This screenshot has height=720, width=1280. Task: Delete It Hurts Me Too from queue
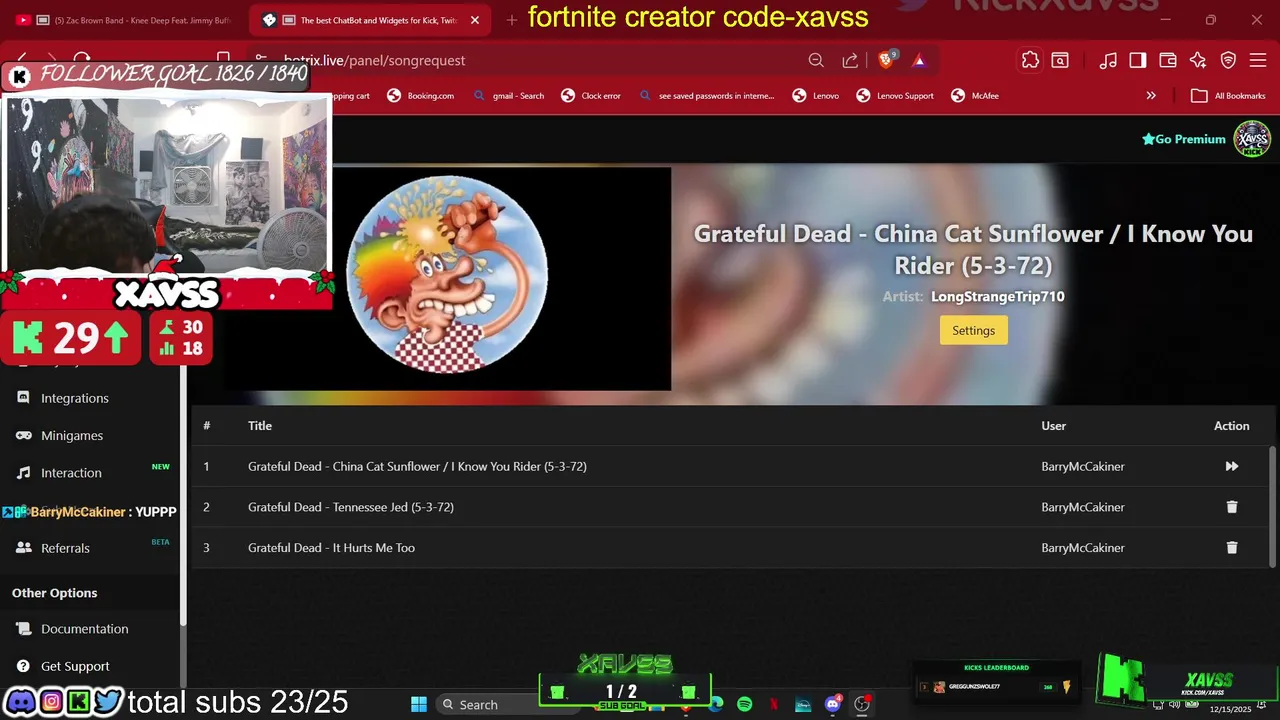[1231, 548]
